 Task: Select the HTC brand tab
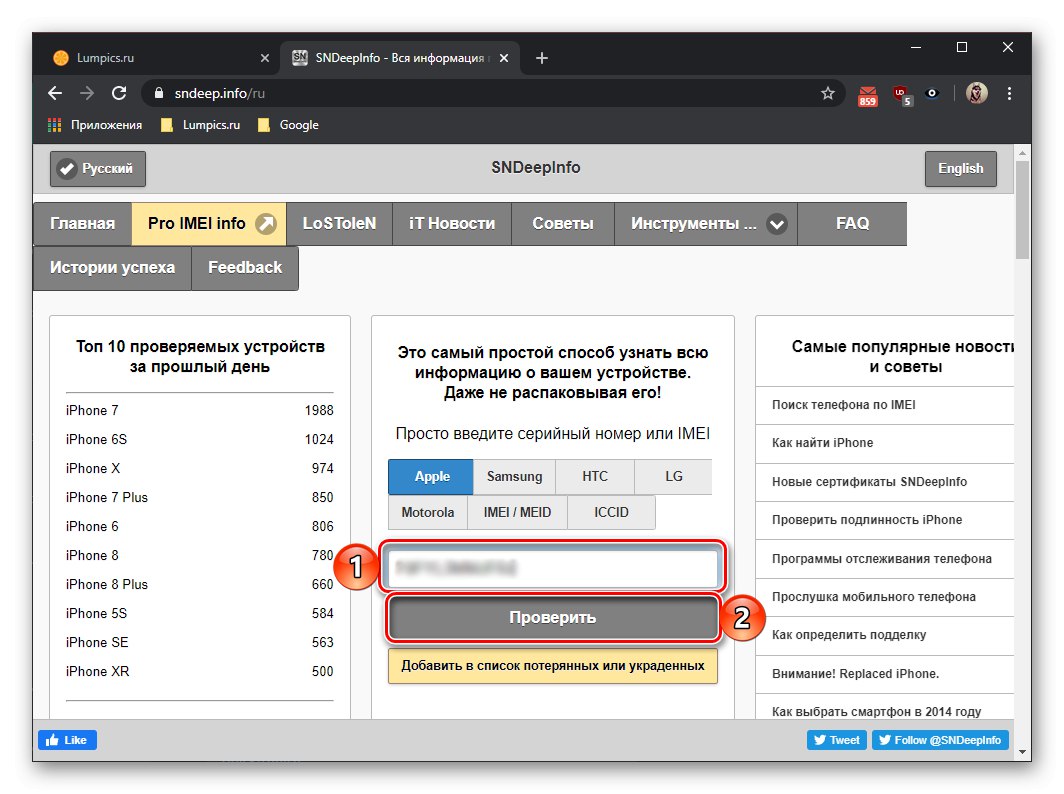[x=594, y=476]
